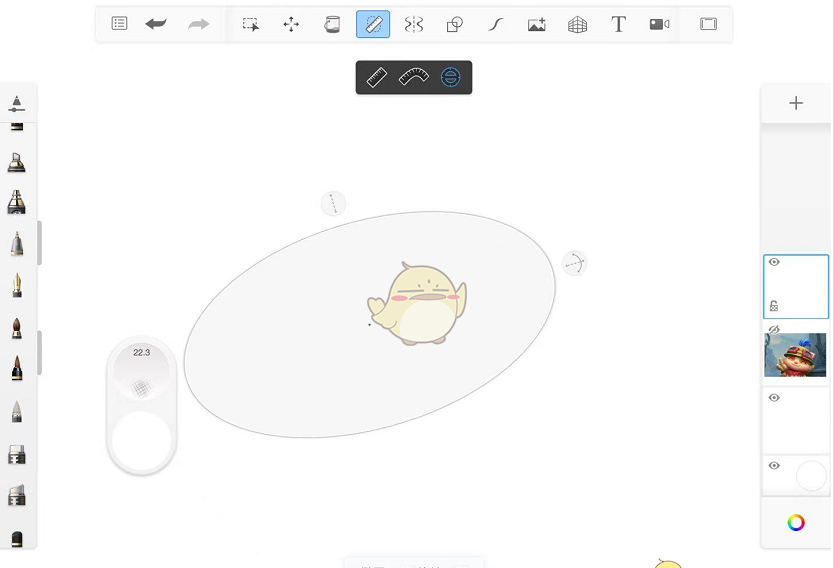834x568 pixels.
Task: Choose the straight ruler guide
Action: (377, 78)
